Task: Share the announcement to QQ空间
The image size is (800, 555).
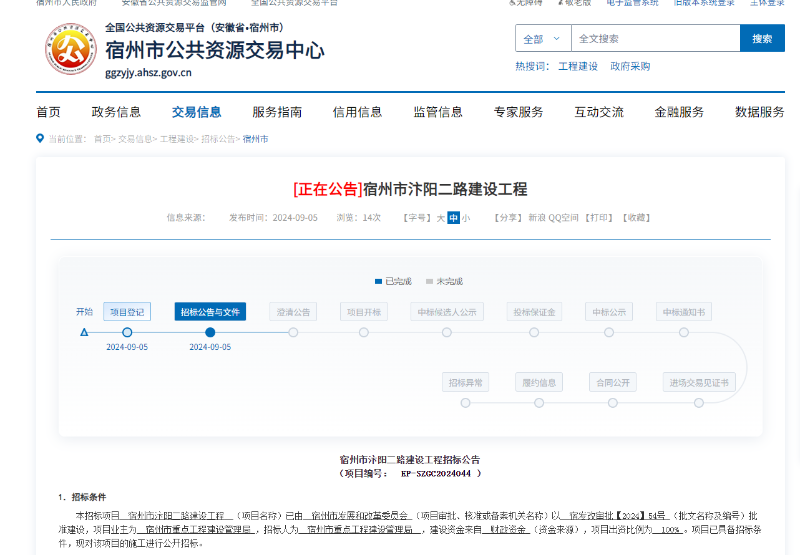Action: point(563,218)
